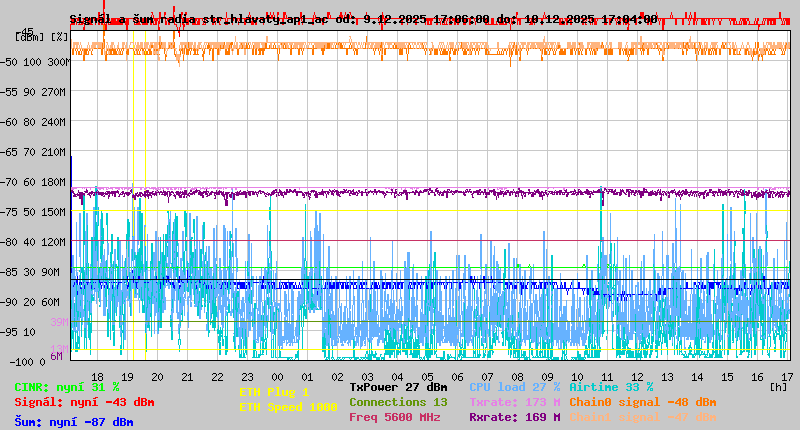Click hour '06' on the time axis
The height and width of the screenshot is (430, 800).
tap(458, 377)
